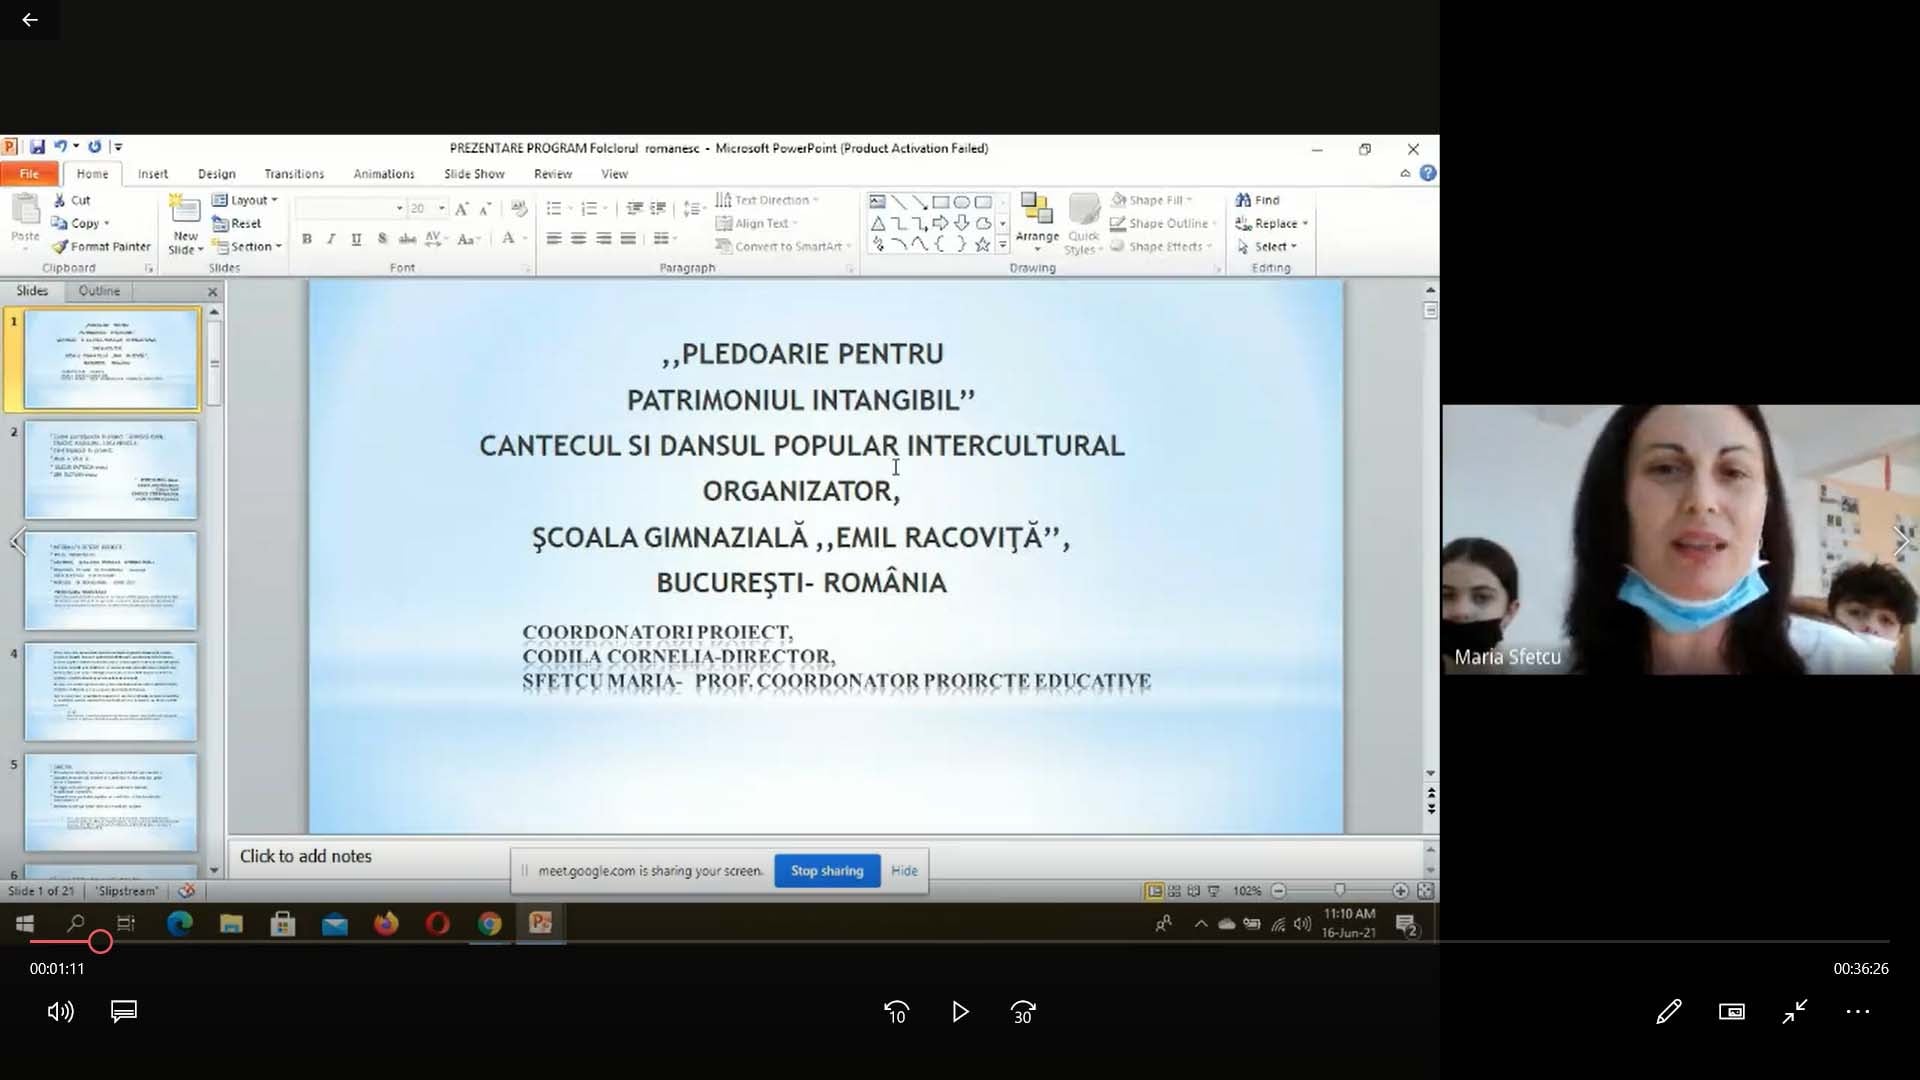Select Center text alignment

(579, 239)
